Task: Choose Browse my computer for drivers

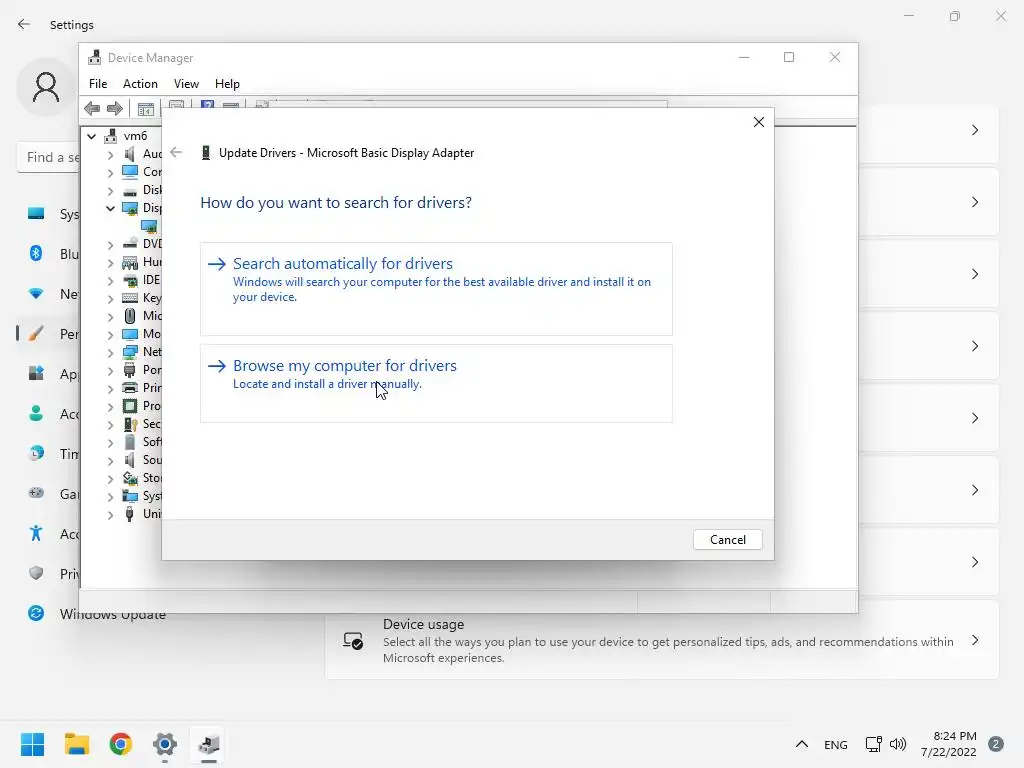Action: click(436, 383)
